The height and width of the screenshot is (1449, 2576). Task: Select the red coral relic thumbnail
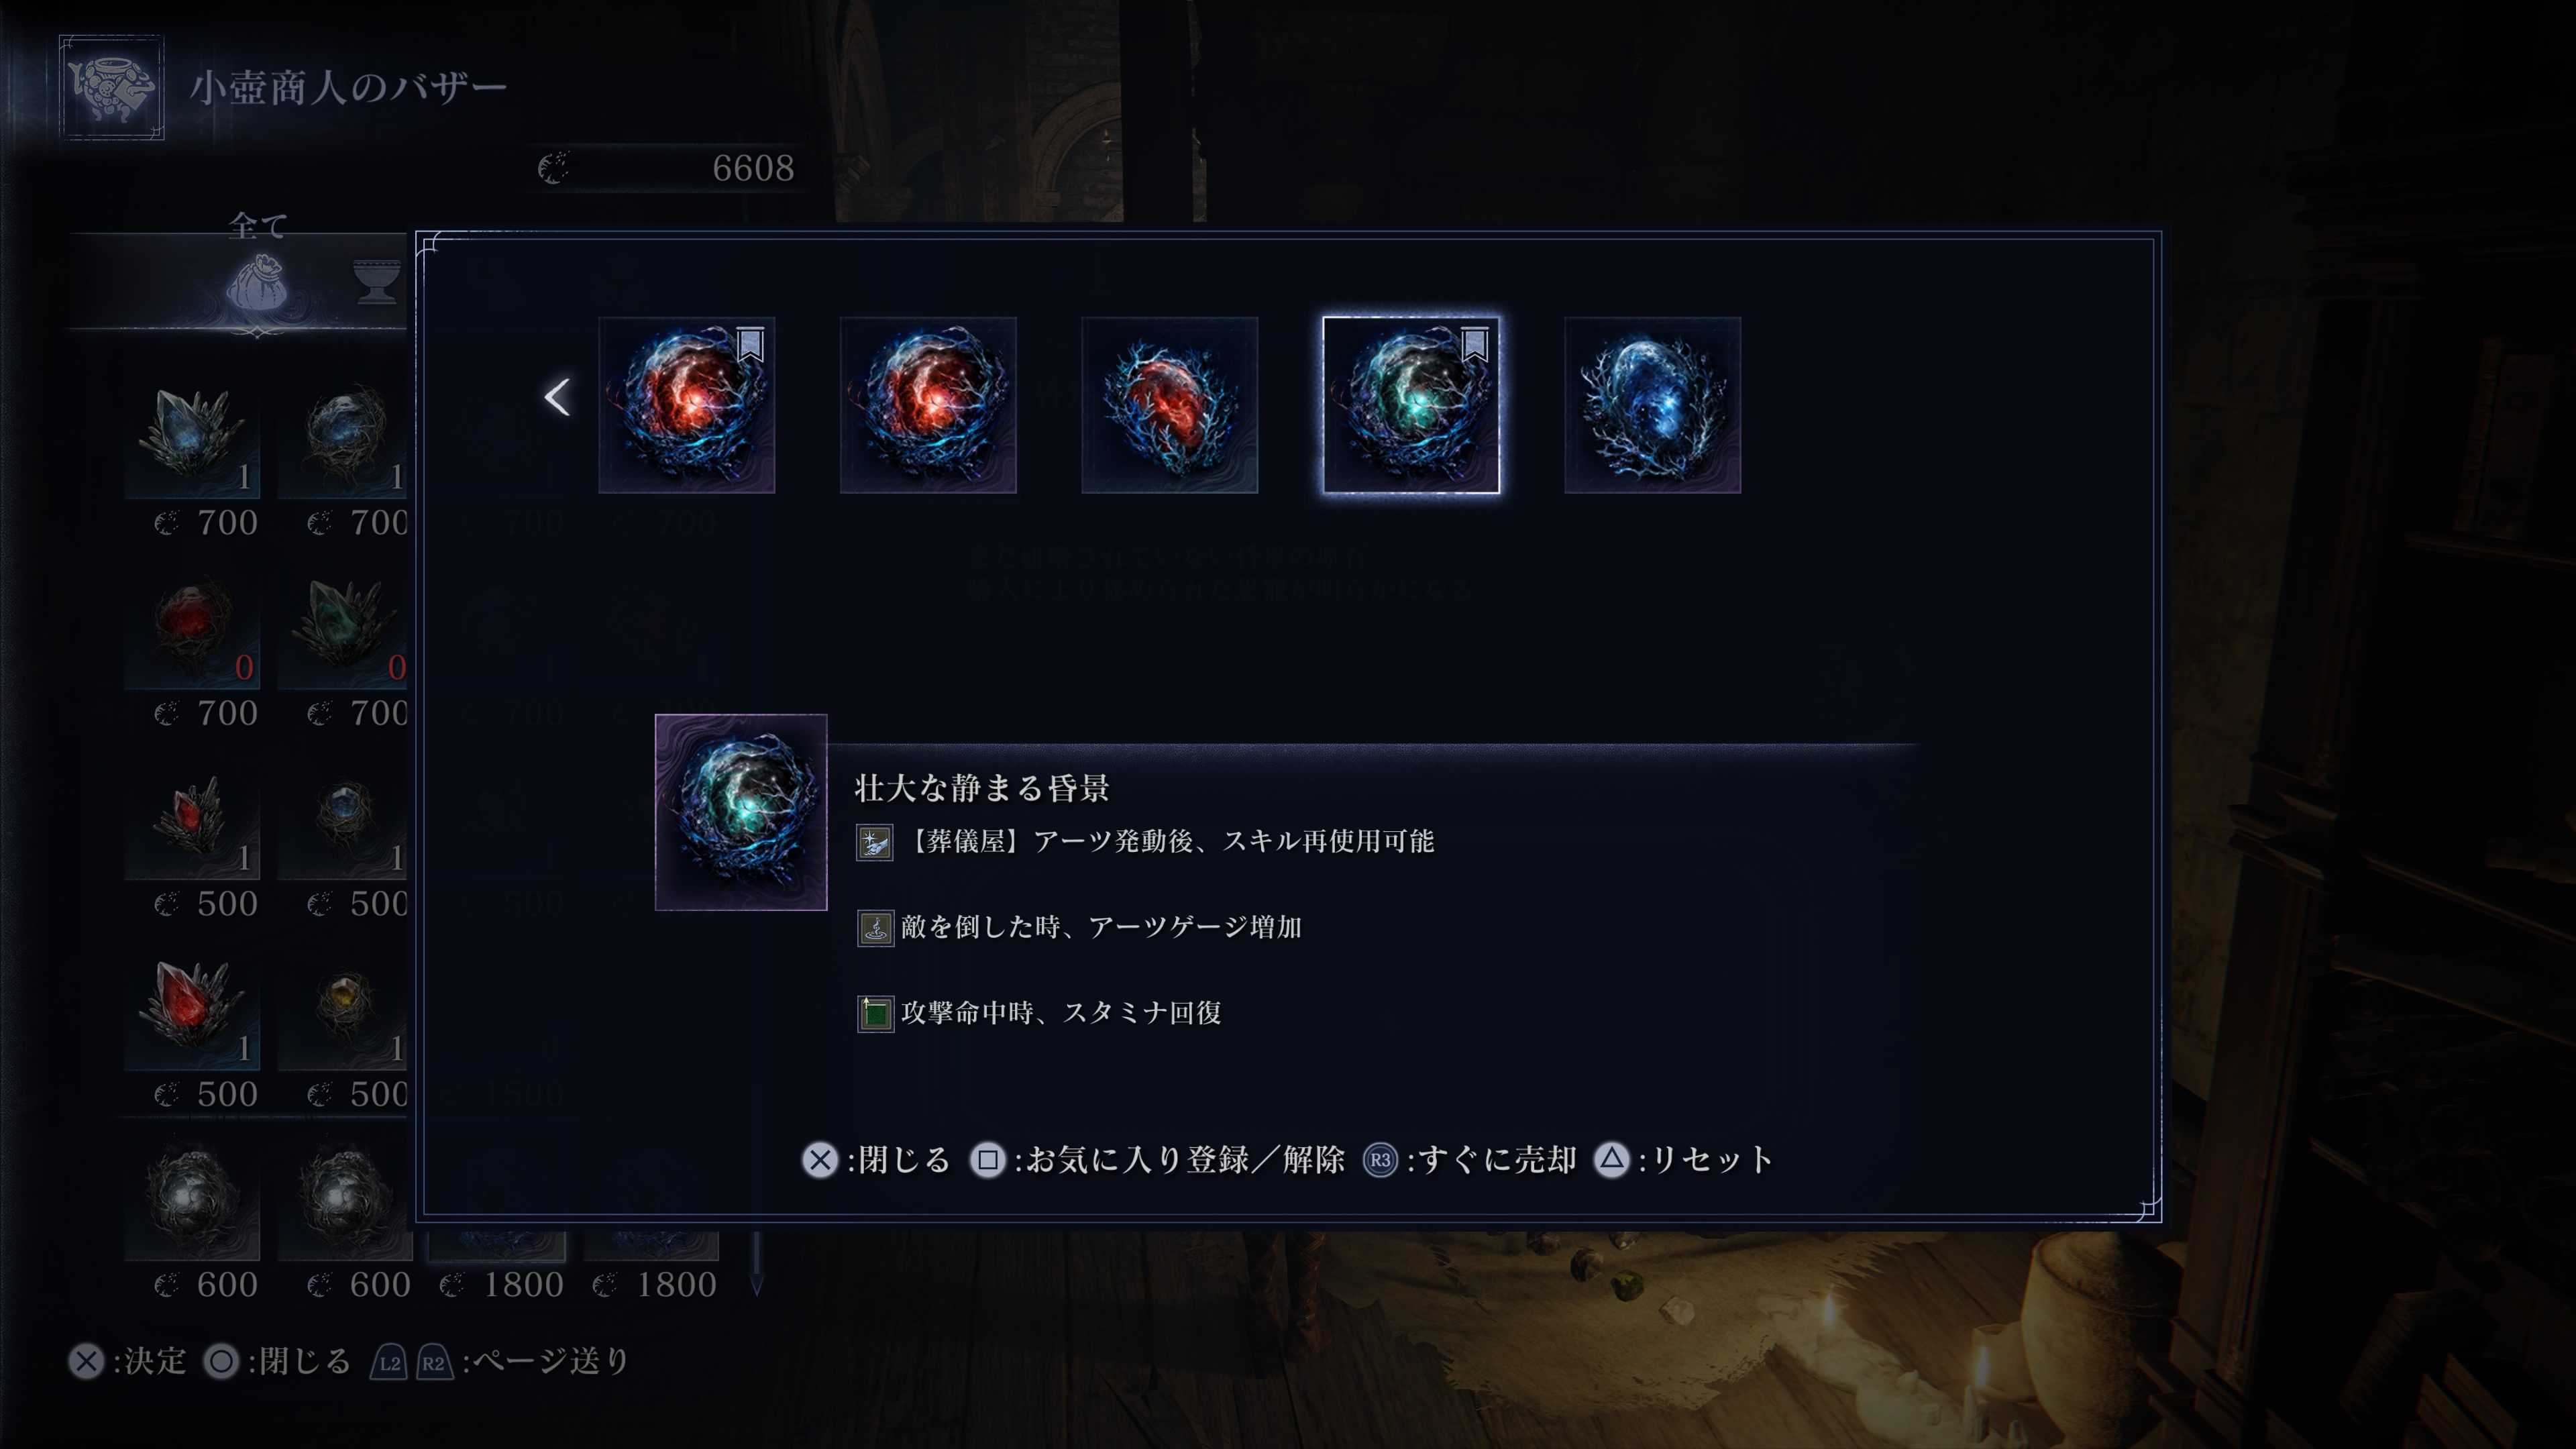click(x=1169, y=405)
